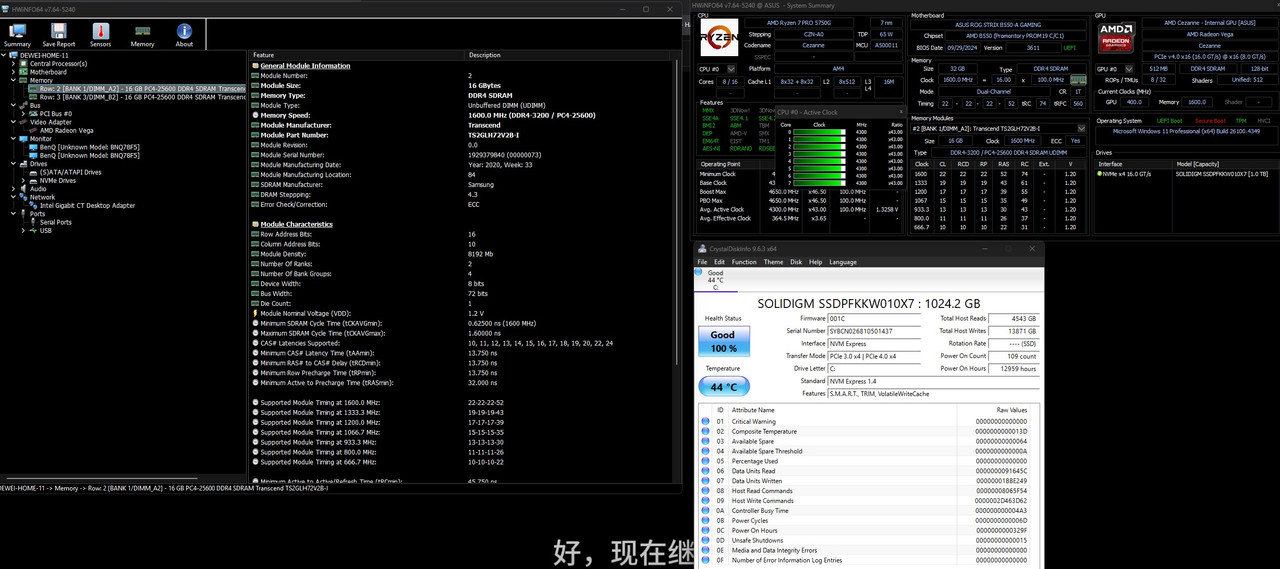Click the Module Characteristics heading
The width and height of the screenshot is (1280, 569).
click(296, 224)
